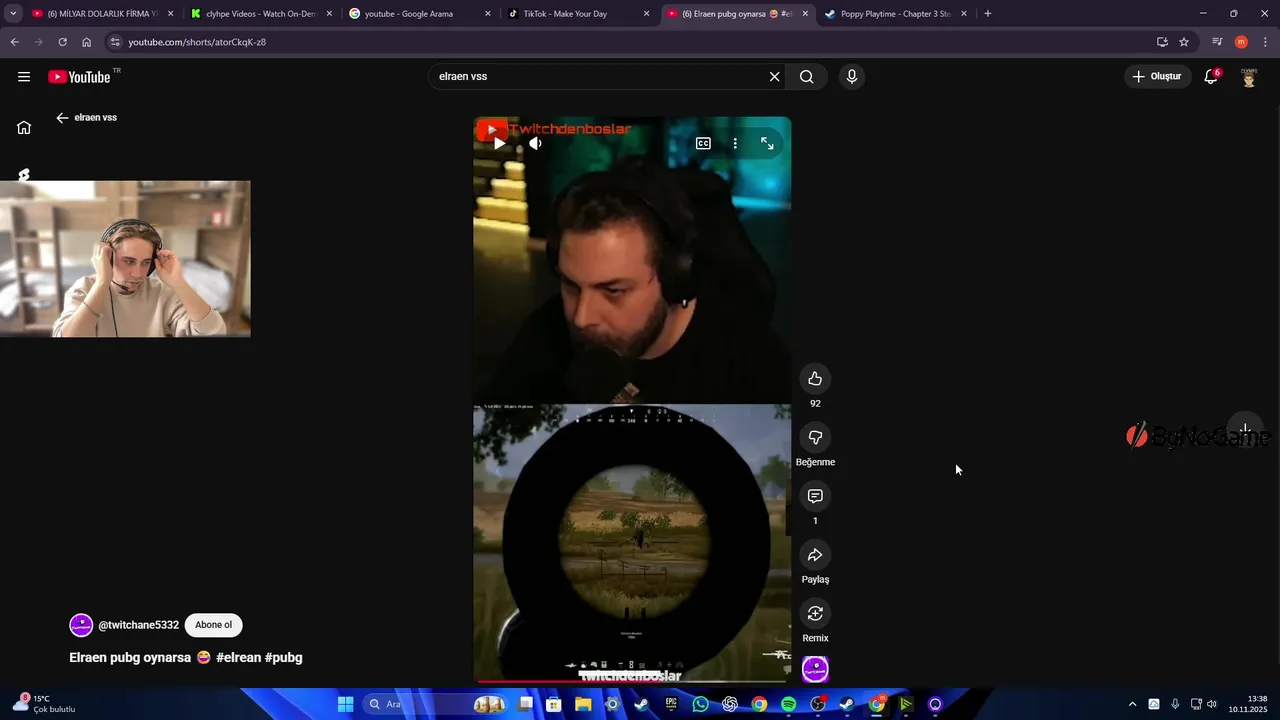The width and height of the screenshot is (1280, 720).
Task: Open the weather widget showing 15°C
Action: [x=44, y=704]
